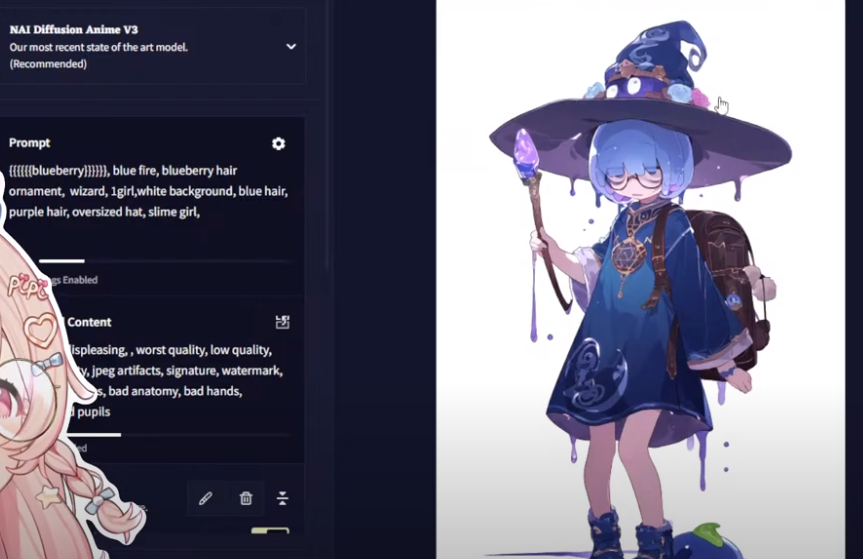Click the Undesired 'Content' section heading
This screenshot has height=559, width=863.
89,322
